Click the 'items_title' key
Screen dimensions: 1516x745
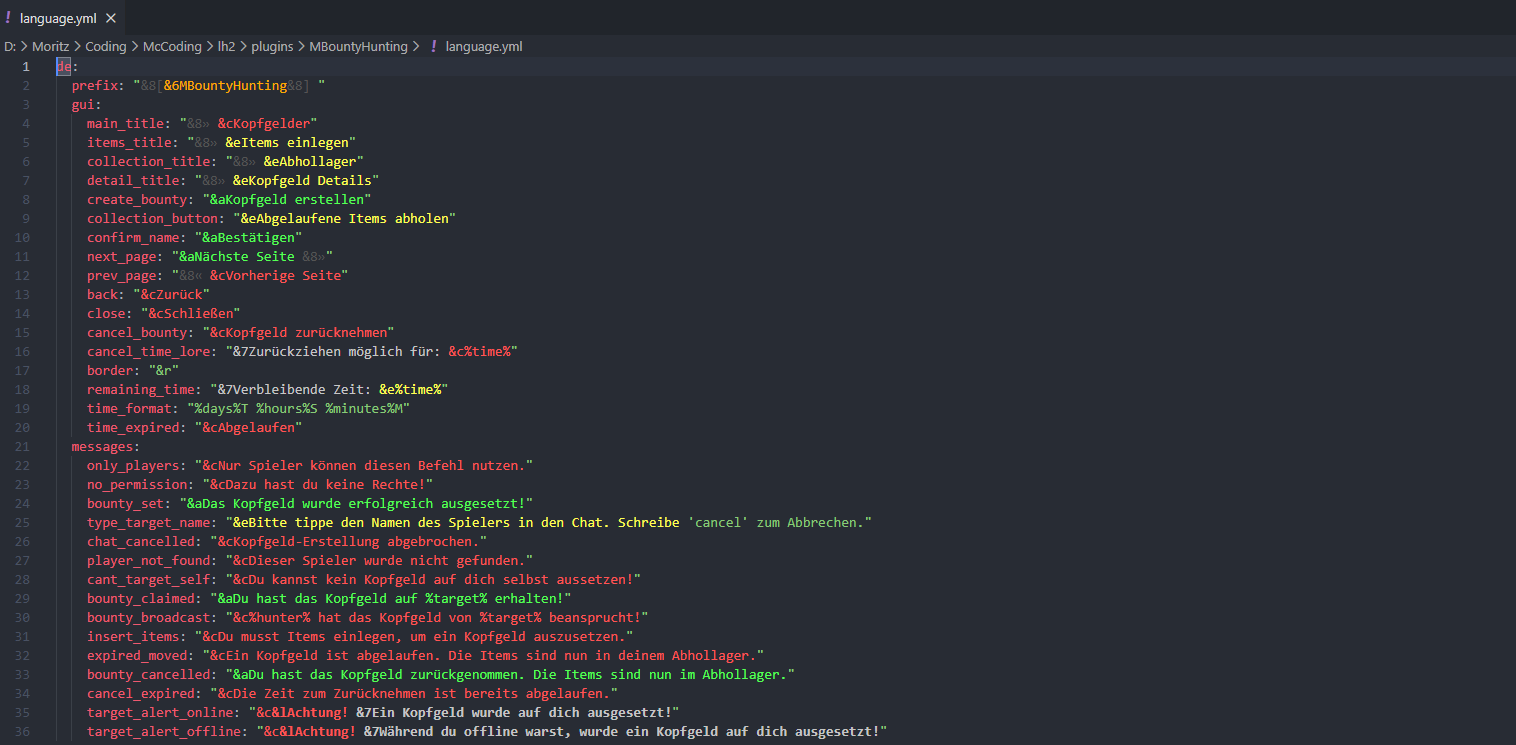coord(129,142)
